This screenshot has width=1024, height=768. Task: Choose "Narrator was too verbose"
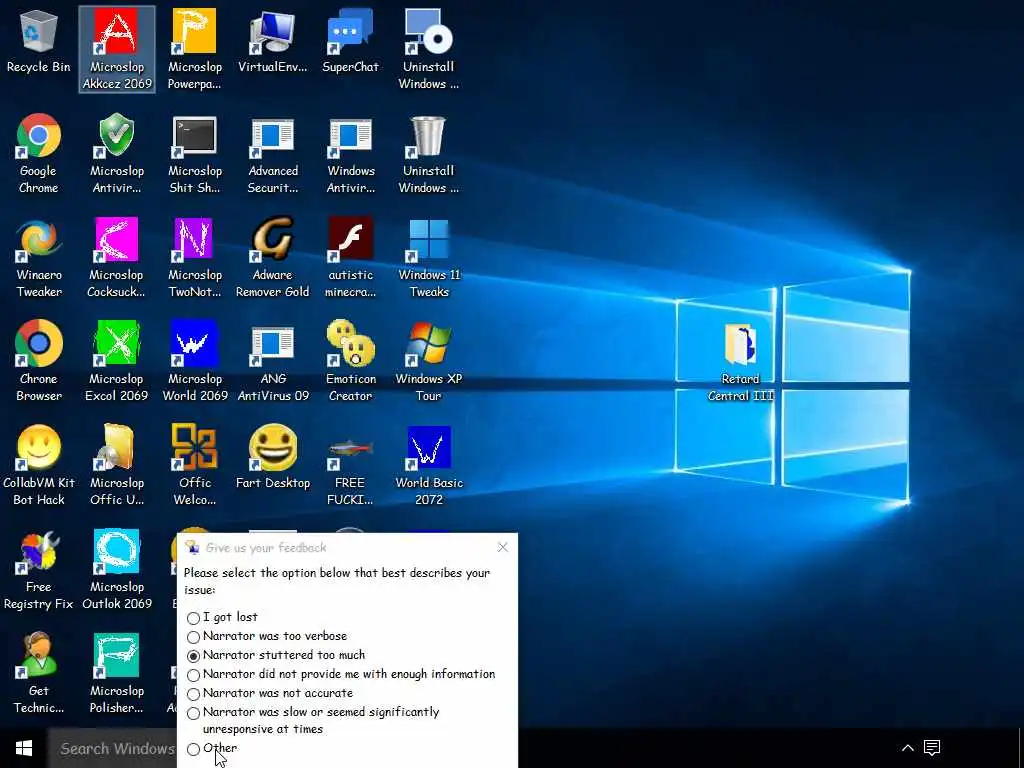coord(266,636)
